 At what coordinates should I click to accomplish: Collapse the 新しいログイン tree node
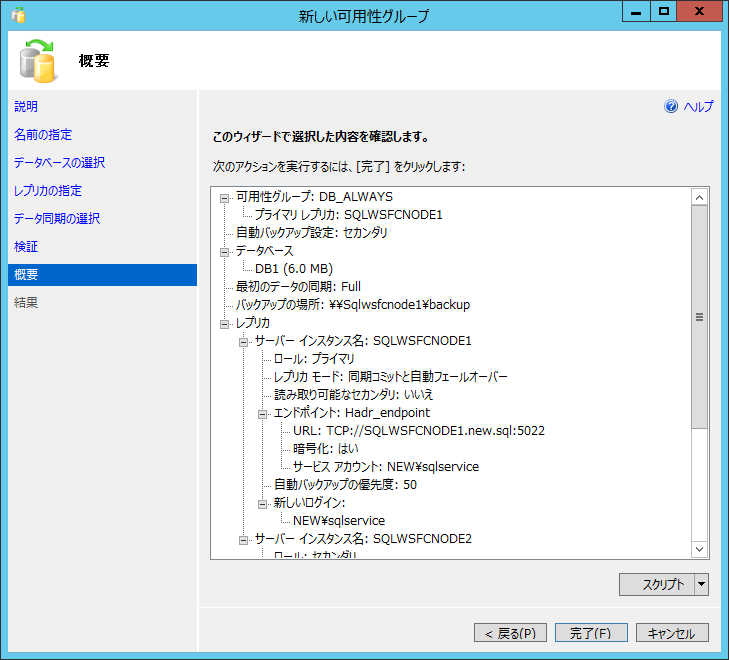point(263,503)
